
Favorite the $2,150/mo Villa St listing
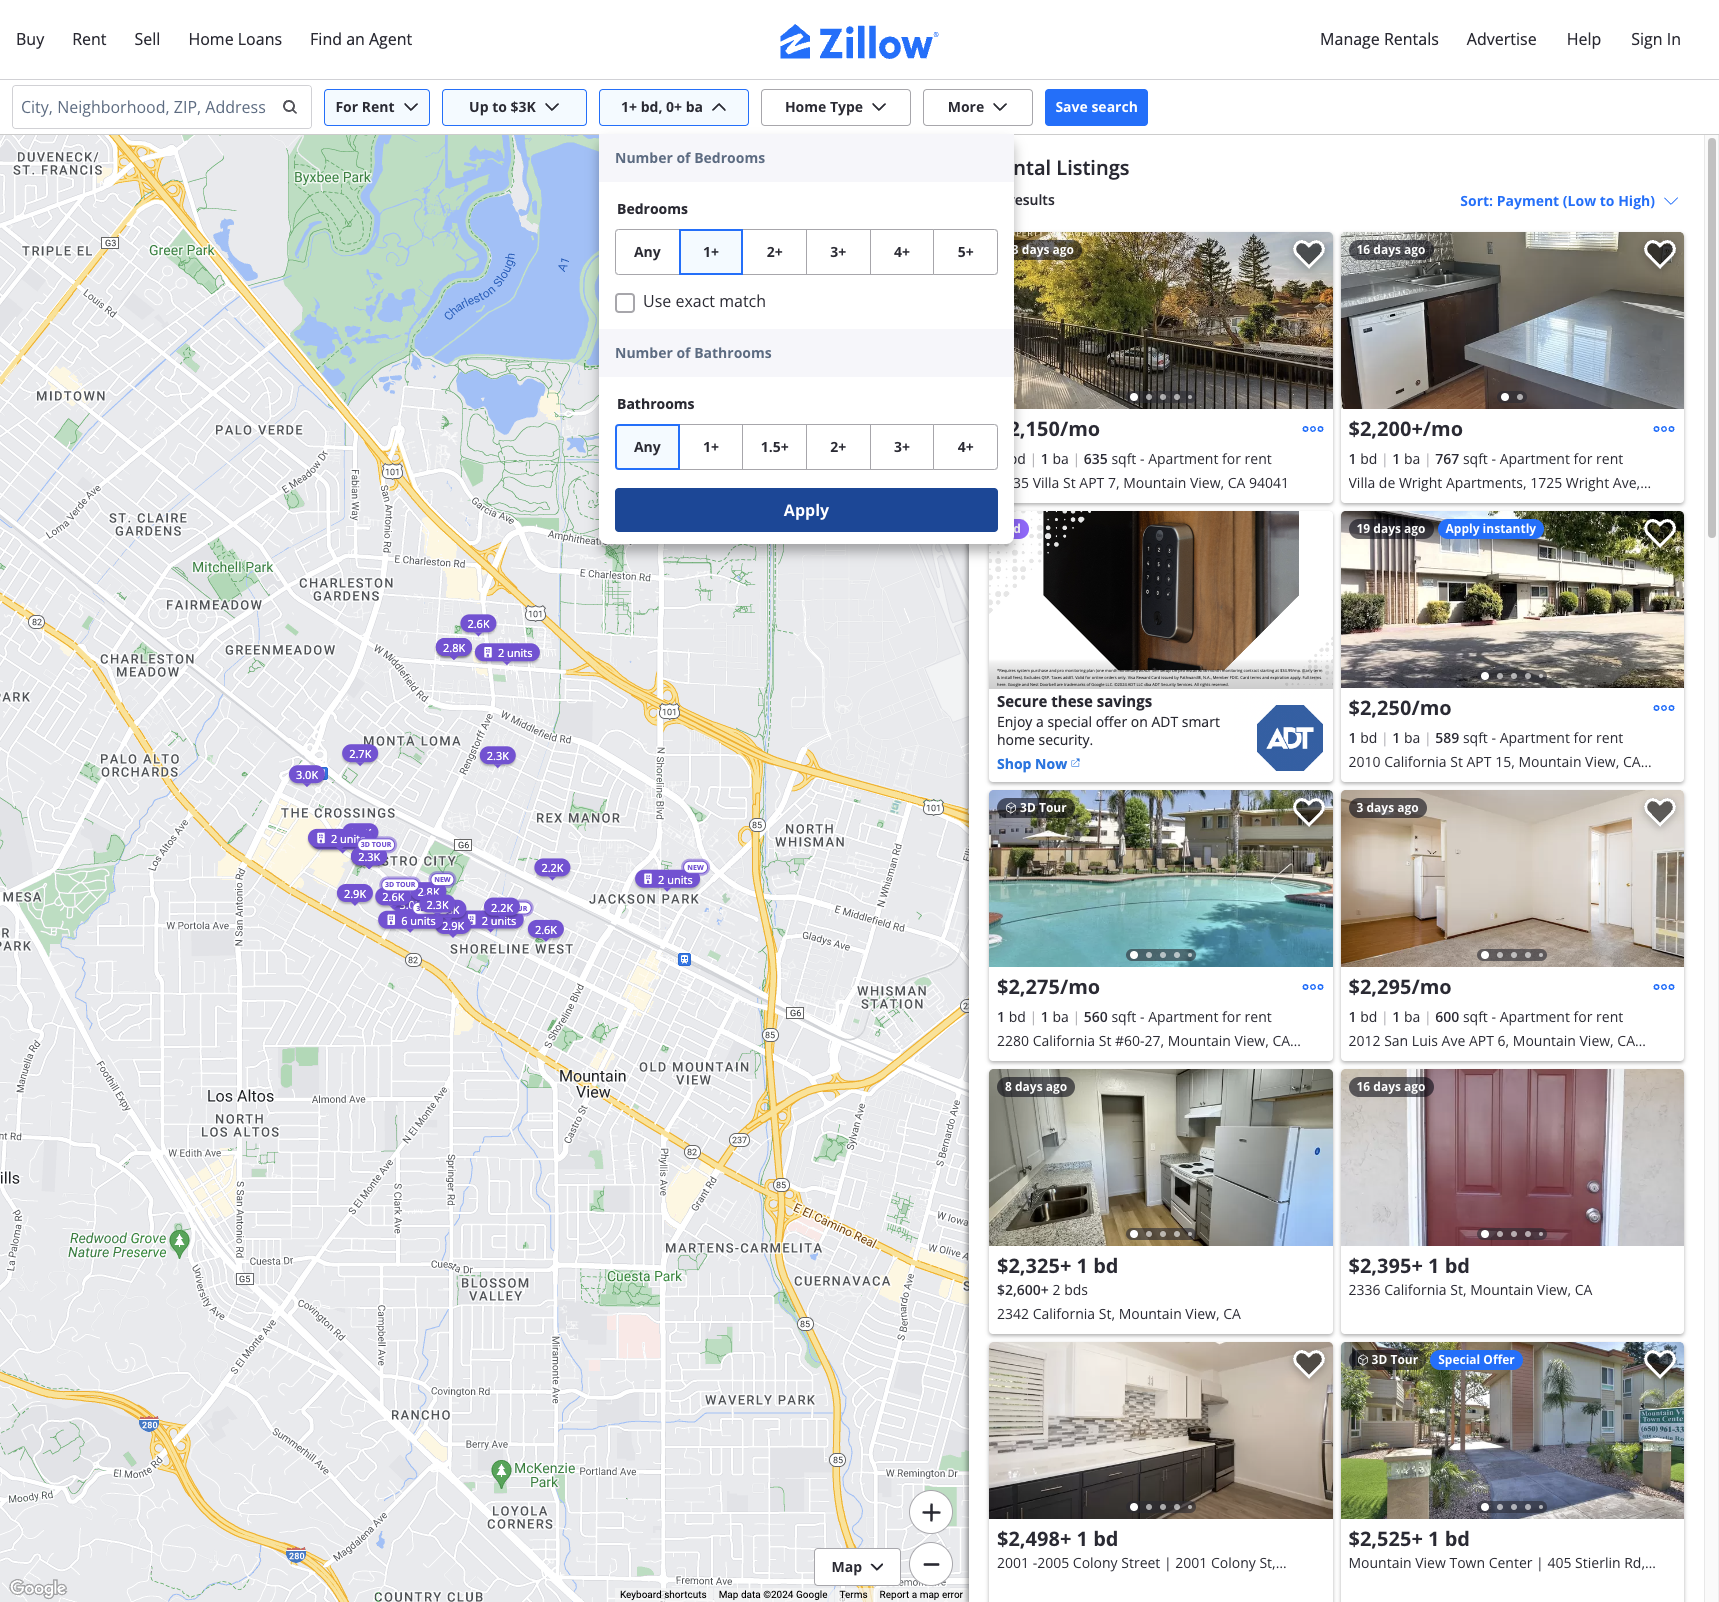tap(1308, 254)
